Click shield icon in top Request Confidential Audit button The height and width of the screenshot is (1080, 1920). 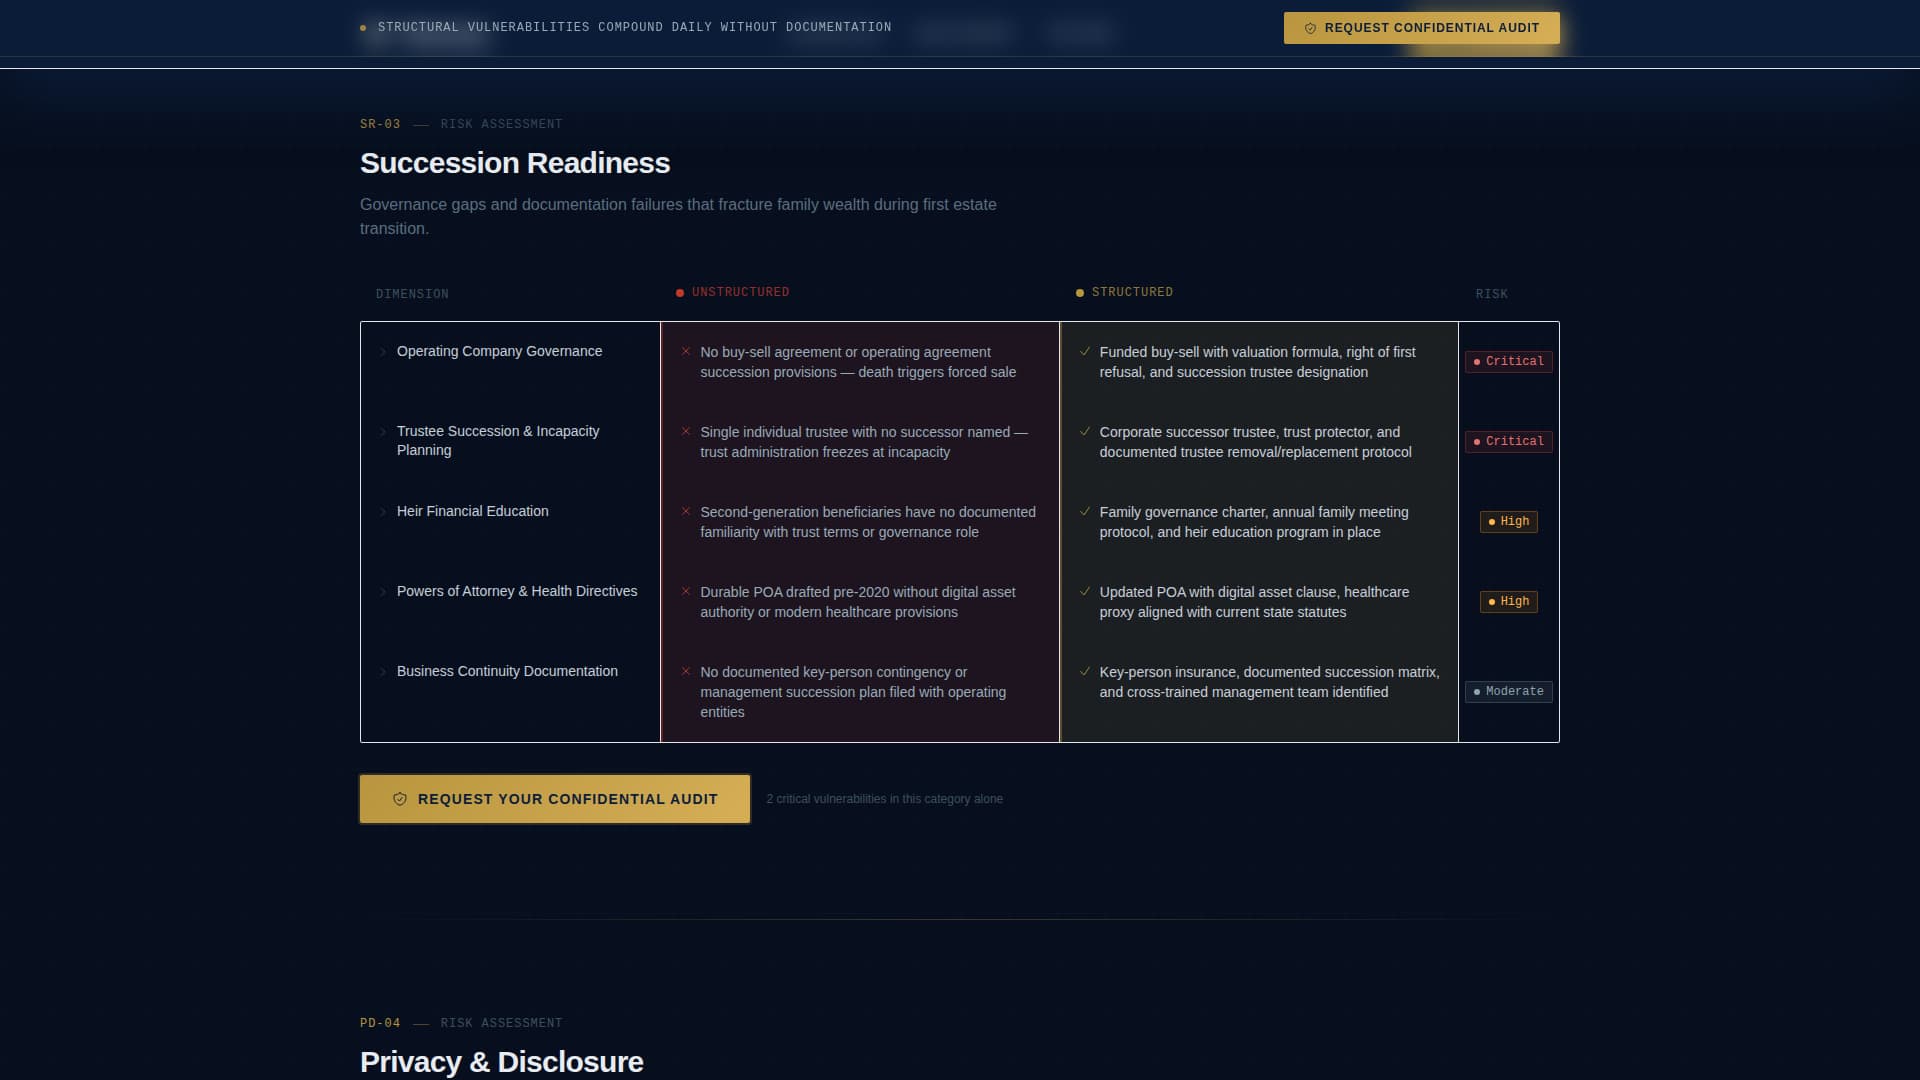(1310, 28)
